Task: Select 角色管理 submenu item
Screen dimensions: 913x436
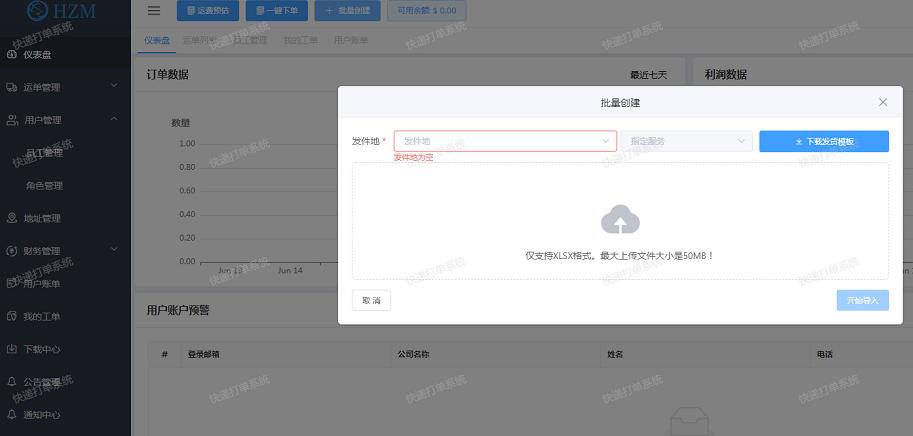Action: 44,185
